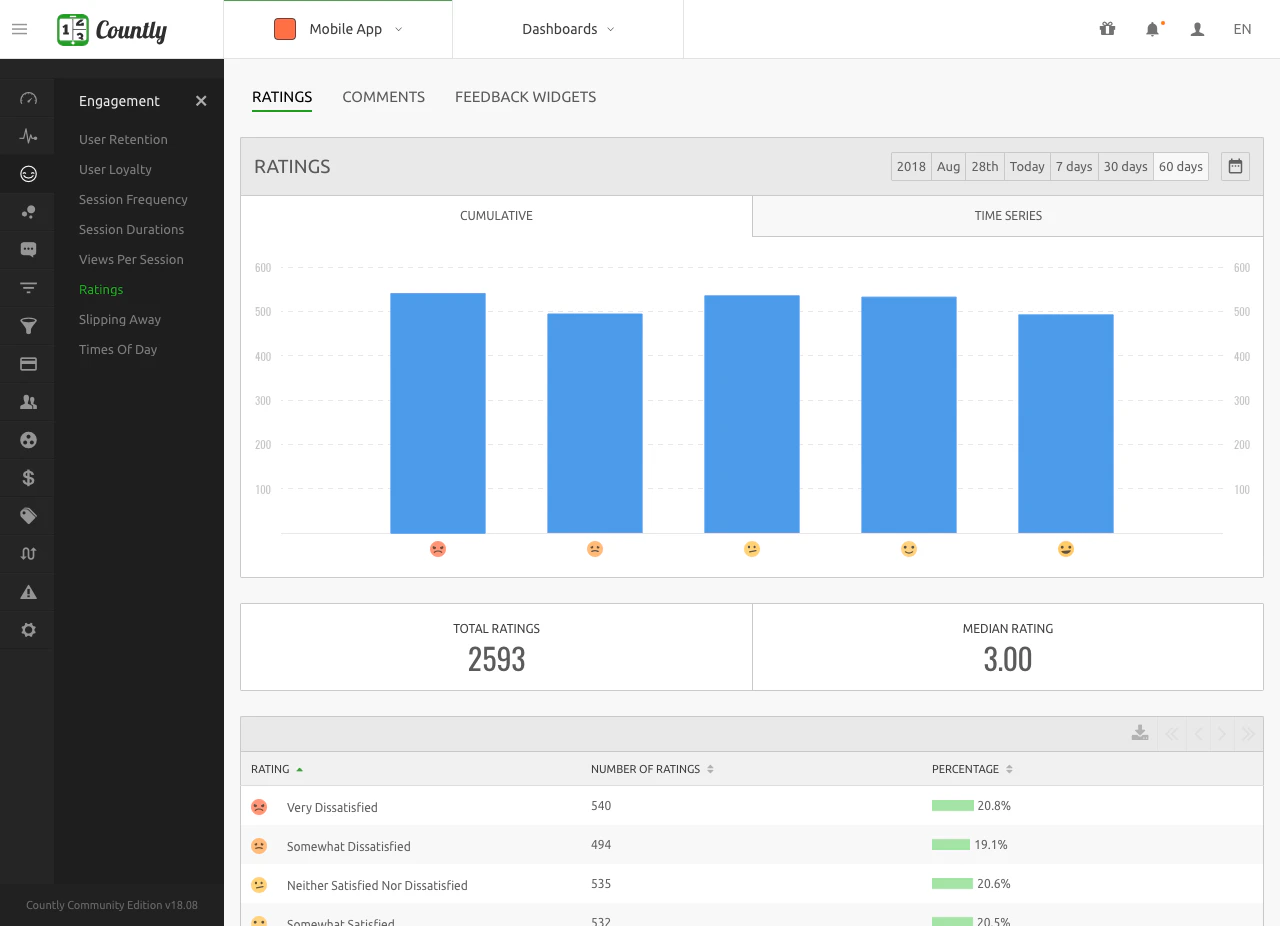1280x926 pixels.
Task: Switch to the Comments tab
Action: [x=384, y=97]
